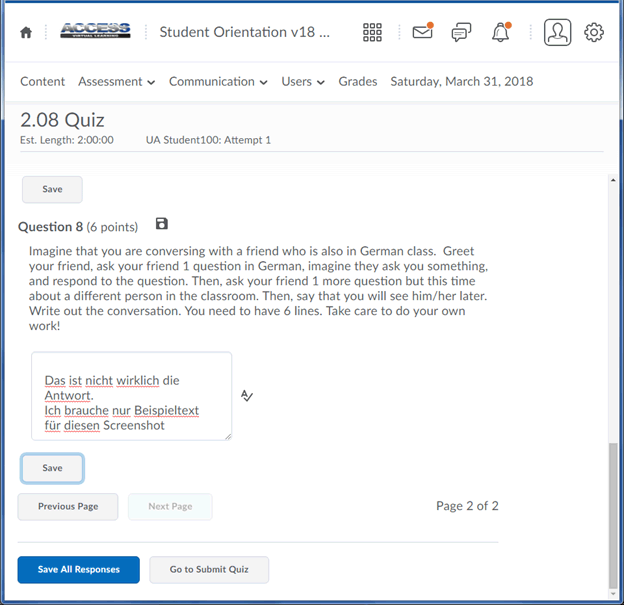Open the user profile avatar menu
The image size is (624, 605).
click(x=557, y=33)
